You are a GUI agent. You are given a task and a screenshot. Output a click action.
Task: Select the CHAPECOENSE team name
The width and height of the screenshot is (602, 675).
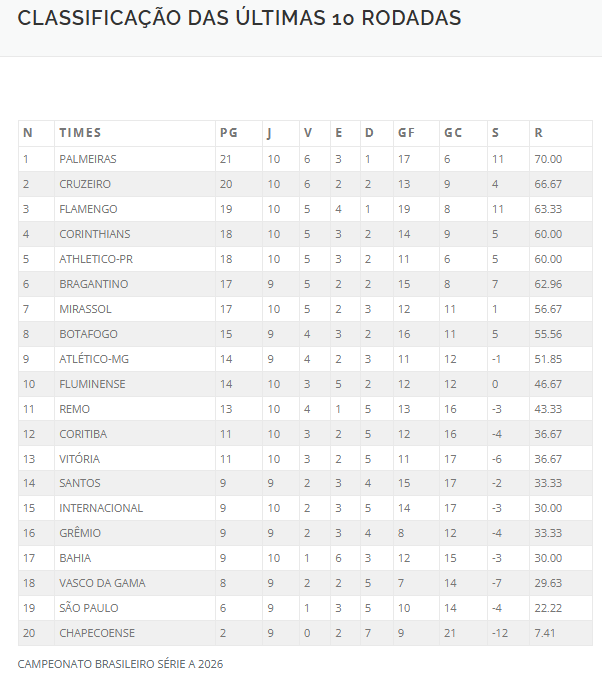coord(97,633)
